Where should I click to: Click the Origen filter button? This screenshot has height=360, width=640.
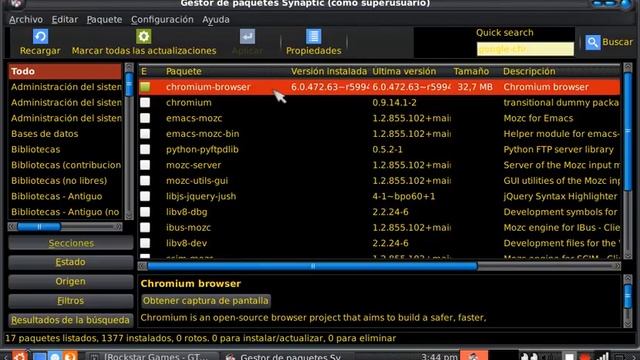pyautogui.click(x=71, y=281)
